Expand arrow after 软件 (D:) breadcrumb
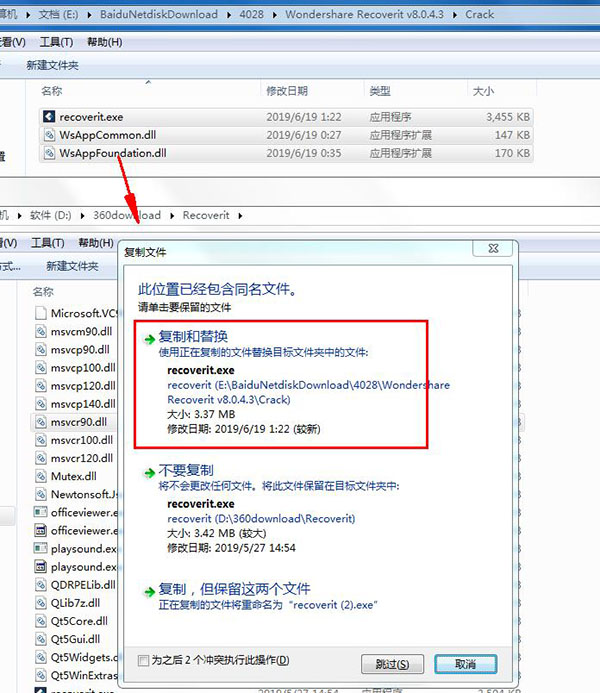Viewport: 600px width, 693px height. pos(82,216)
